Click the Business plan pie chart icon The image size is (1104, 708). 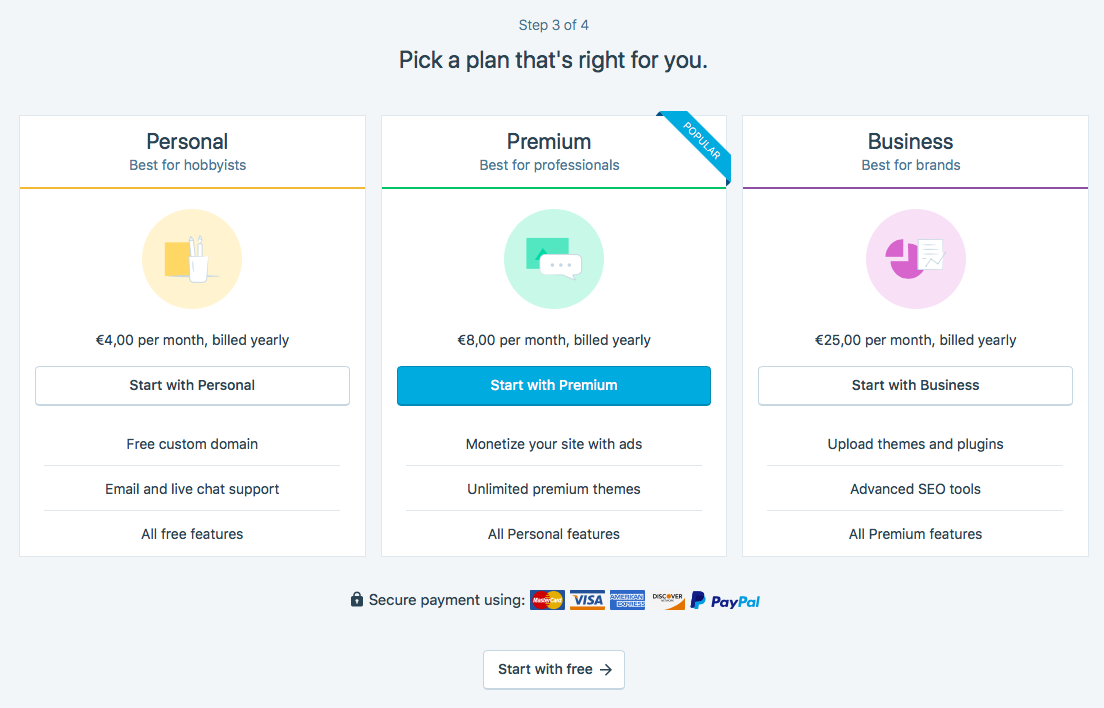click(x=915, y=259)
